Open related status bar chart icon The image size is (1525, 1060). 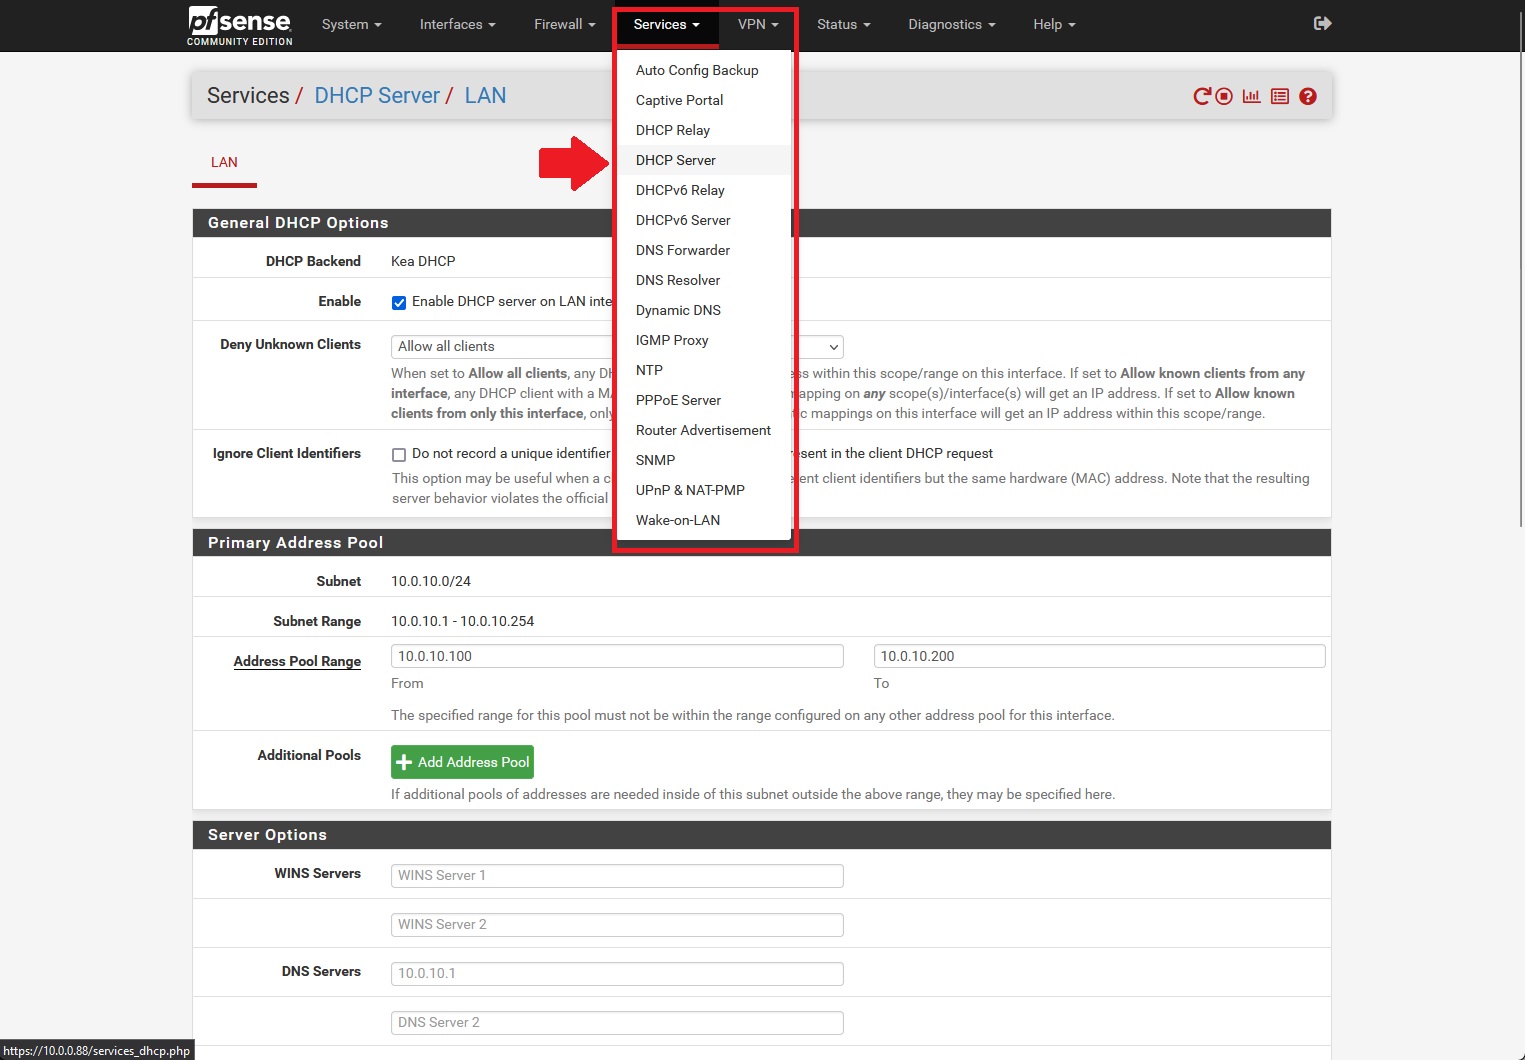pos(1251,96)
